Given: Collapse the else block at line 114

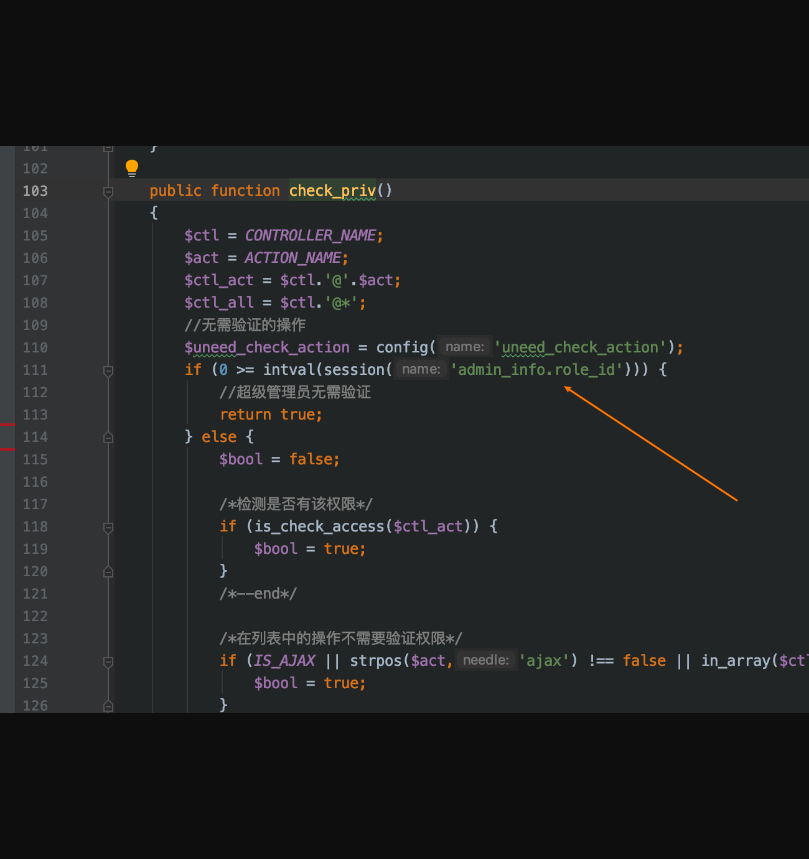Looking at the screenshot, I should point(108,437).
